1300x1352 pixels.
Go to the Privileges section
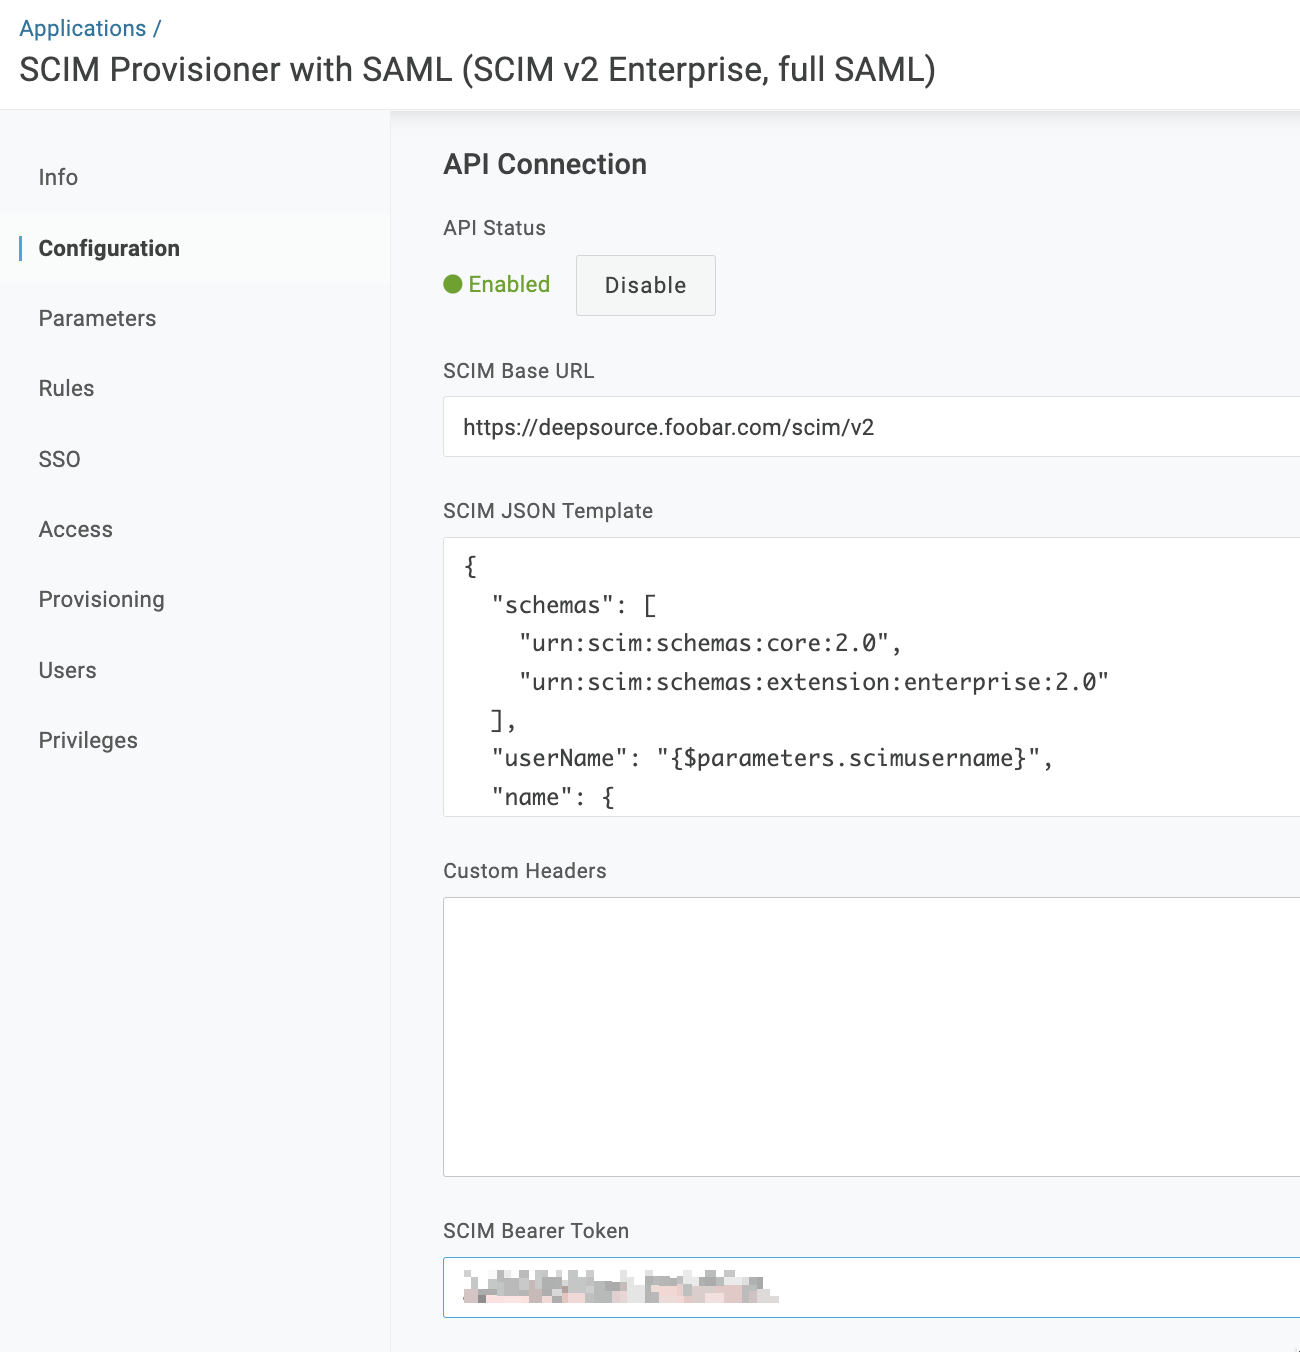(88, 740)
